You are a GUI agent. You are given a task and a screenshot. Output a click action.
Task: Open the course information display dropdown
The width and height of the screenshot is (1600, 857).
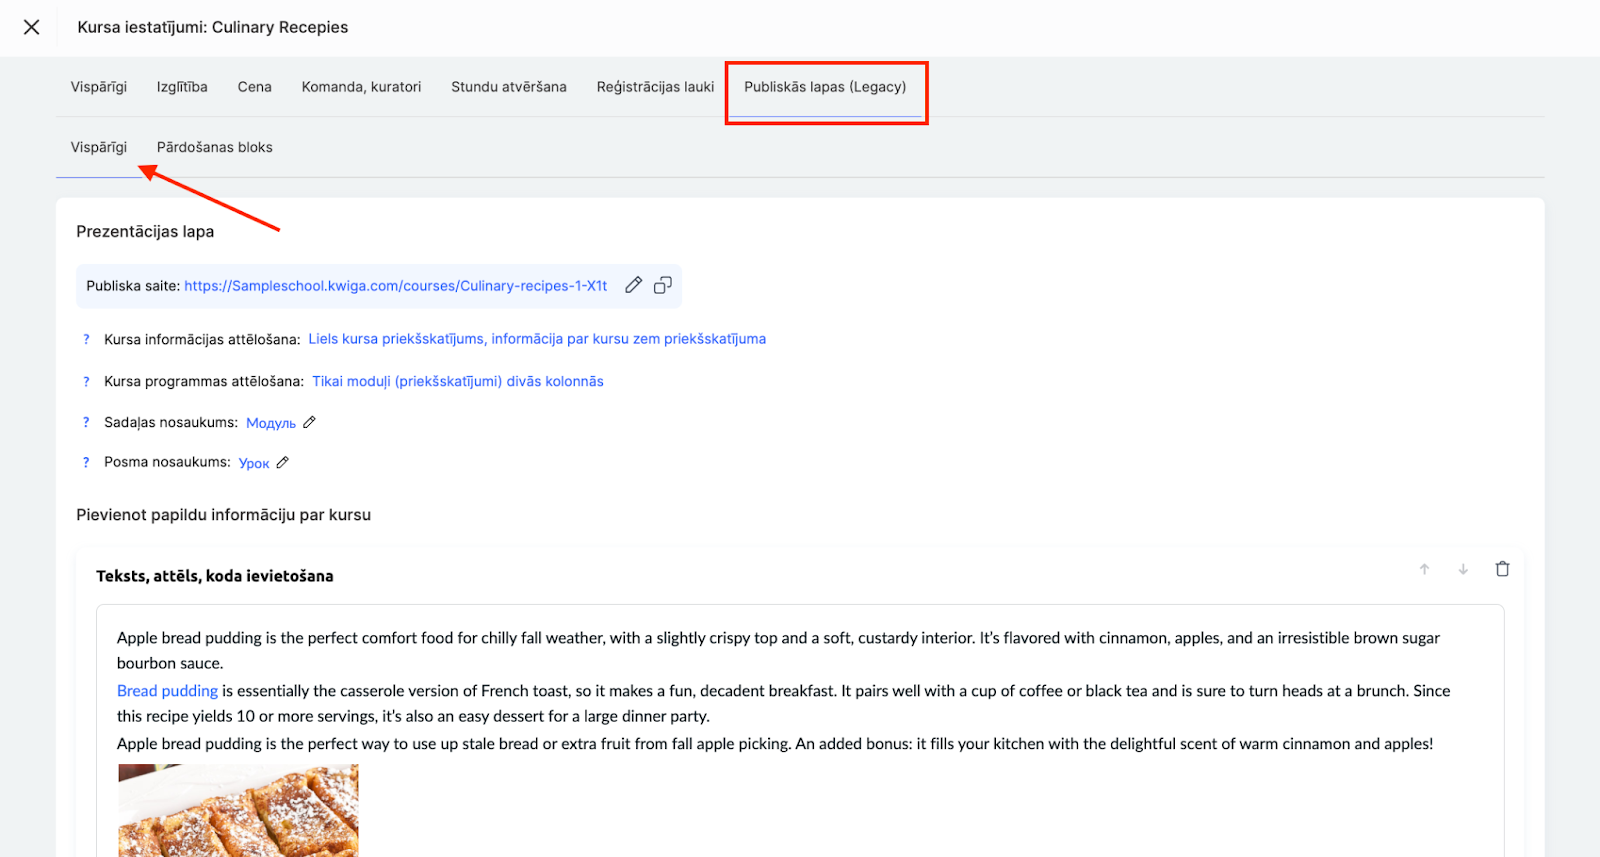click(537, 339)
